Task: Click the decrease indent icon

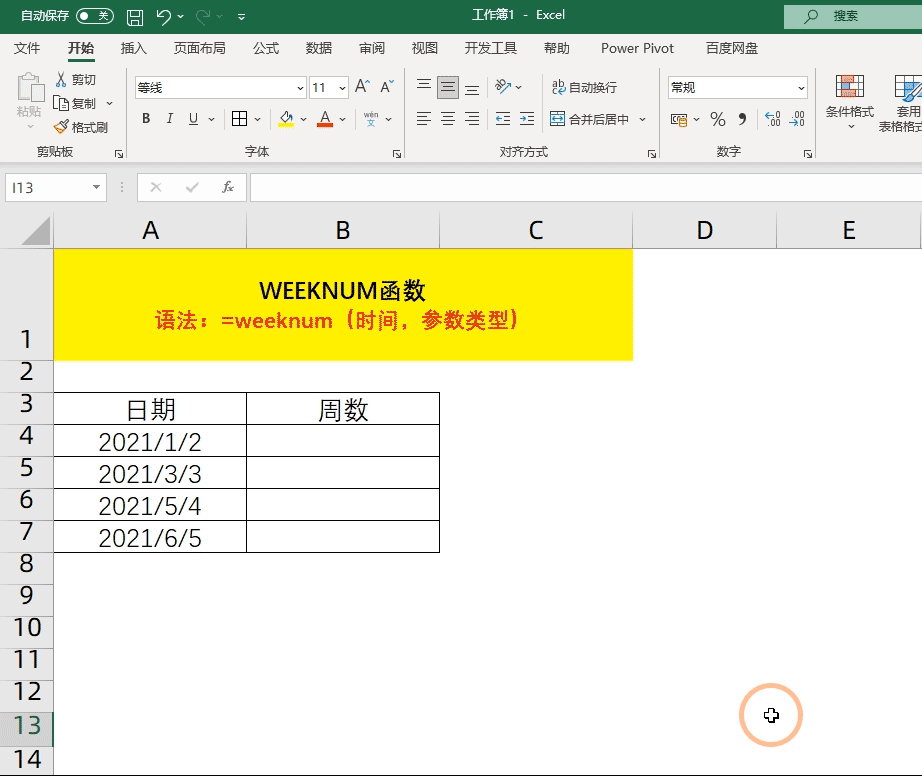Action: tap(503, 119)
